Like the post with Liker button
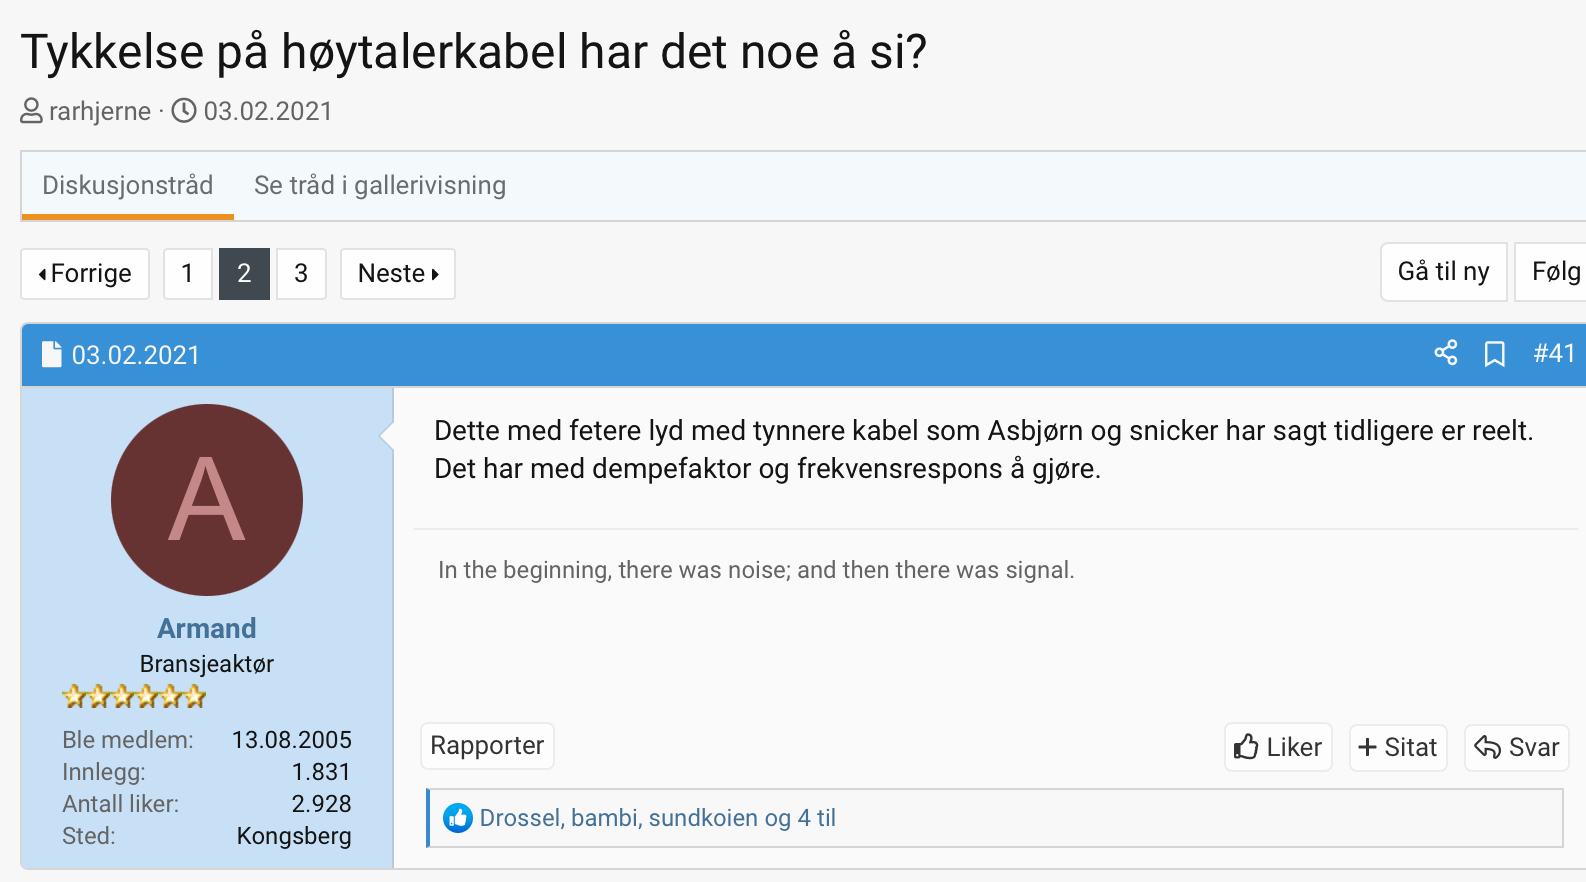Image resolution: width=1586 pixels, height=882 pixels. pos(1278,747)
